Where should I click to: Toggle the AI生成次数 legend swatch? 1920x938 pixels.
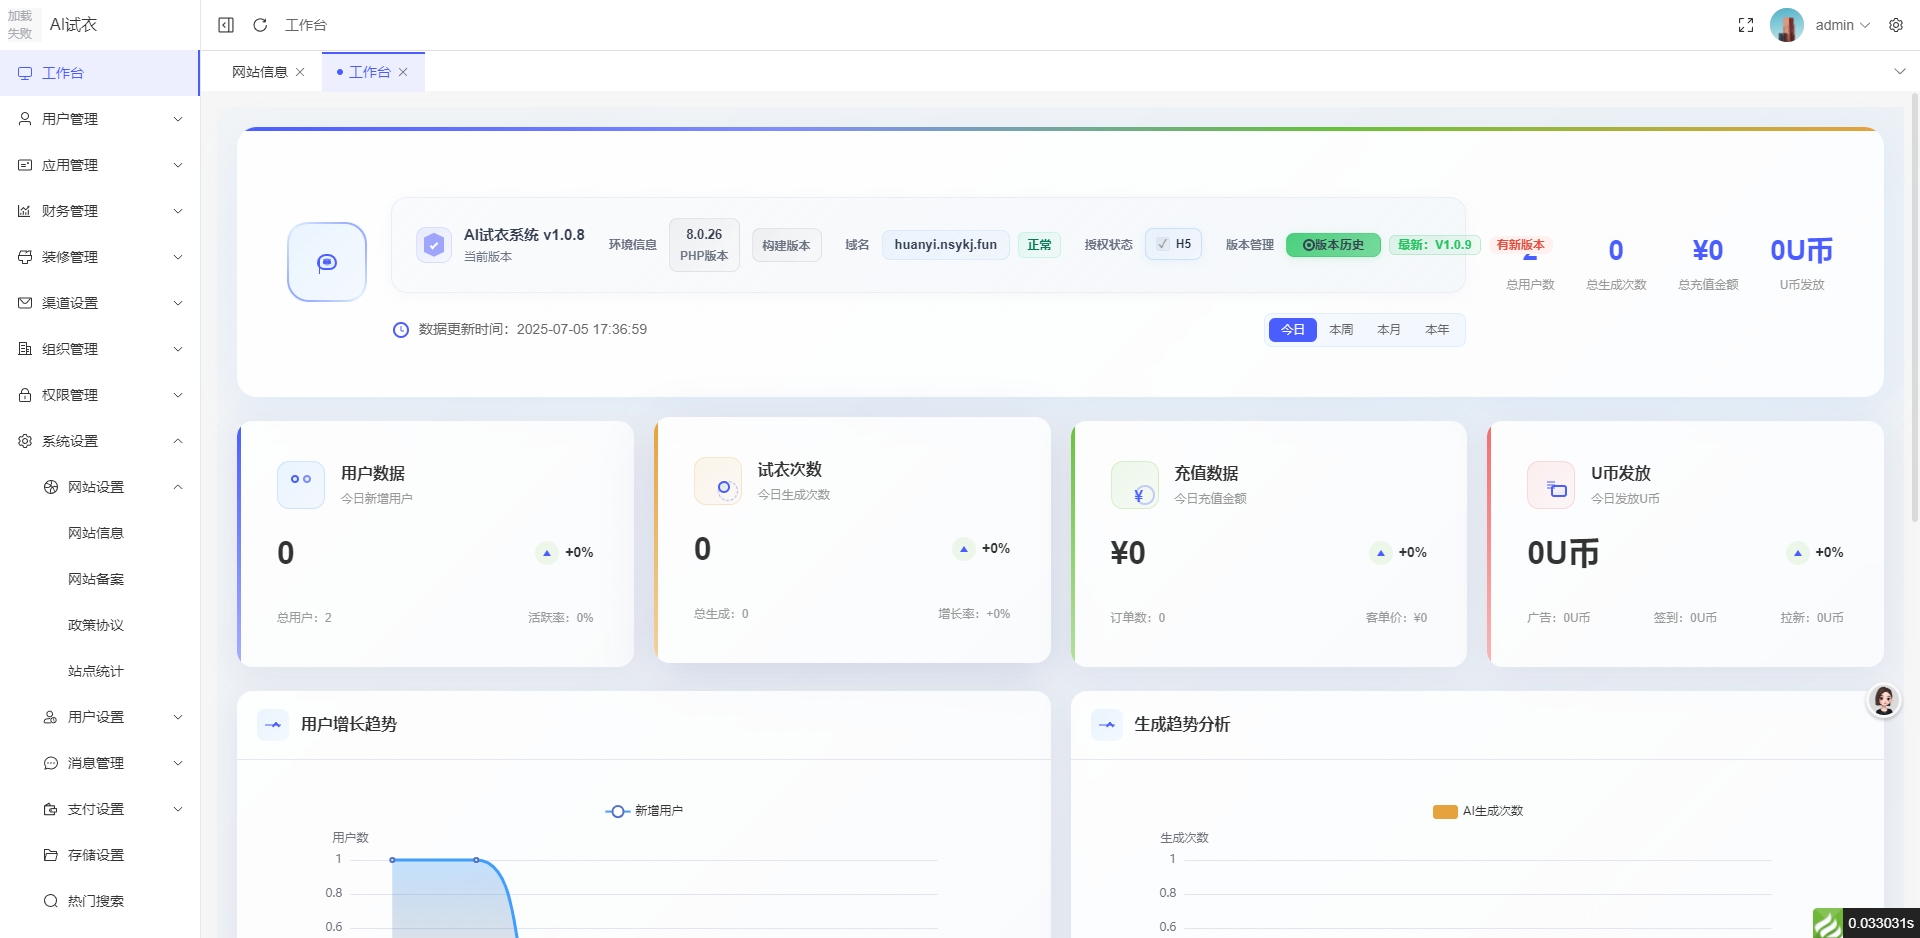coord(1445,811)
